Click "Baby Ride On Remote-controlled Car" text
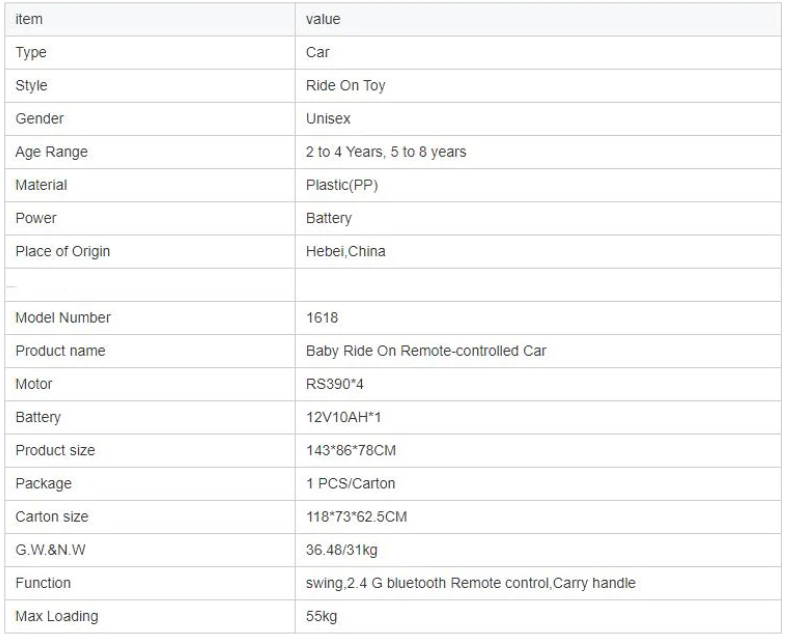Viewport: 788px width, 641px height. pyautogui.click(x=426, y=351)
